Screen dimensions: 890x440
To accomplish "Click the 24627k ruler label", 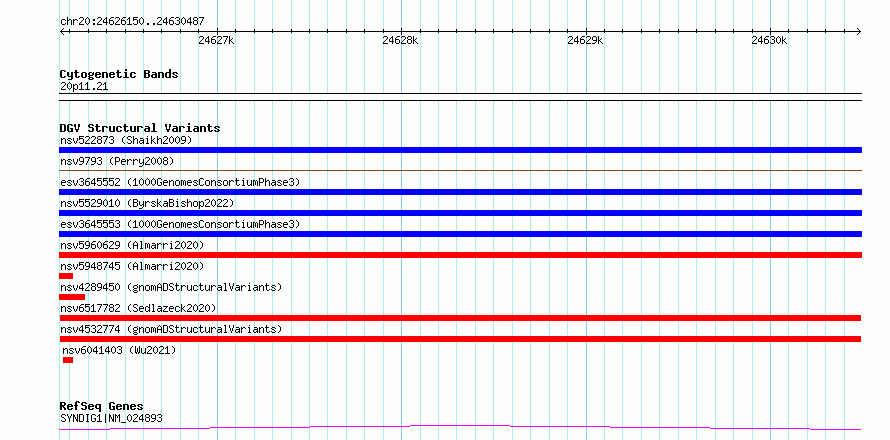I will click(216, 40).
